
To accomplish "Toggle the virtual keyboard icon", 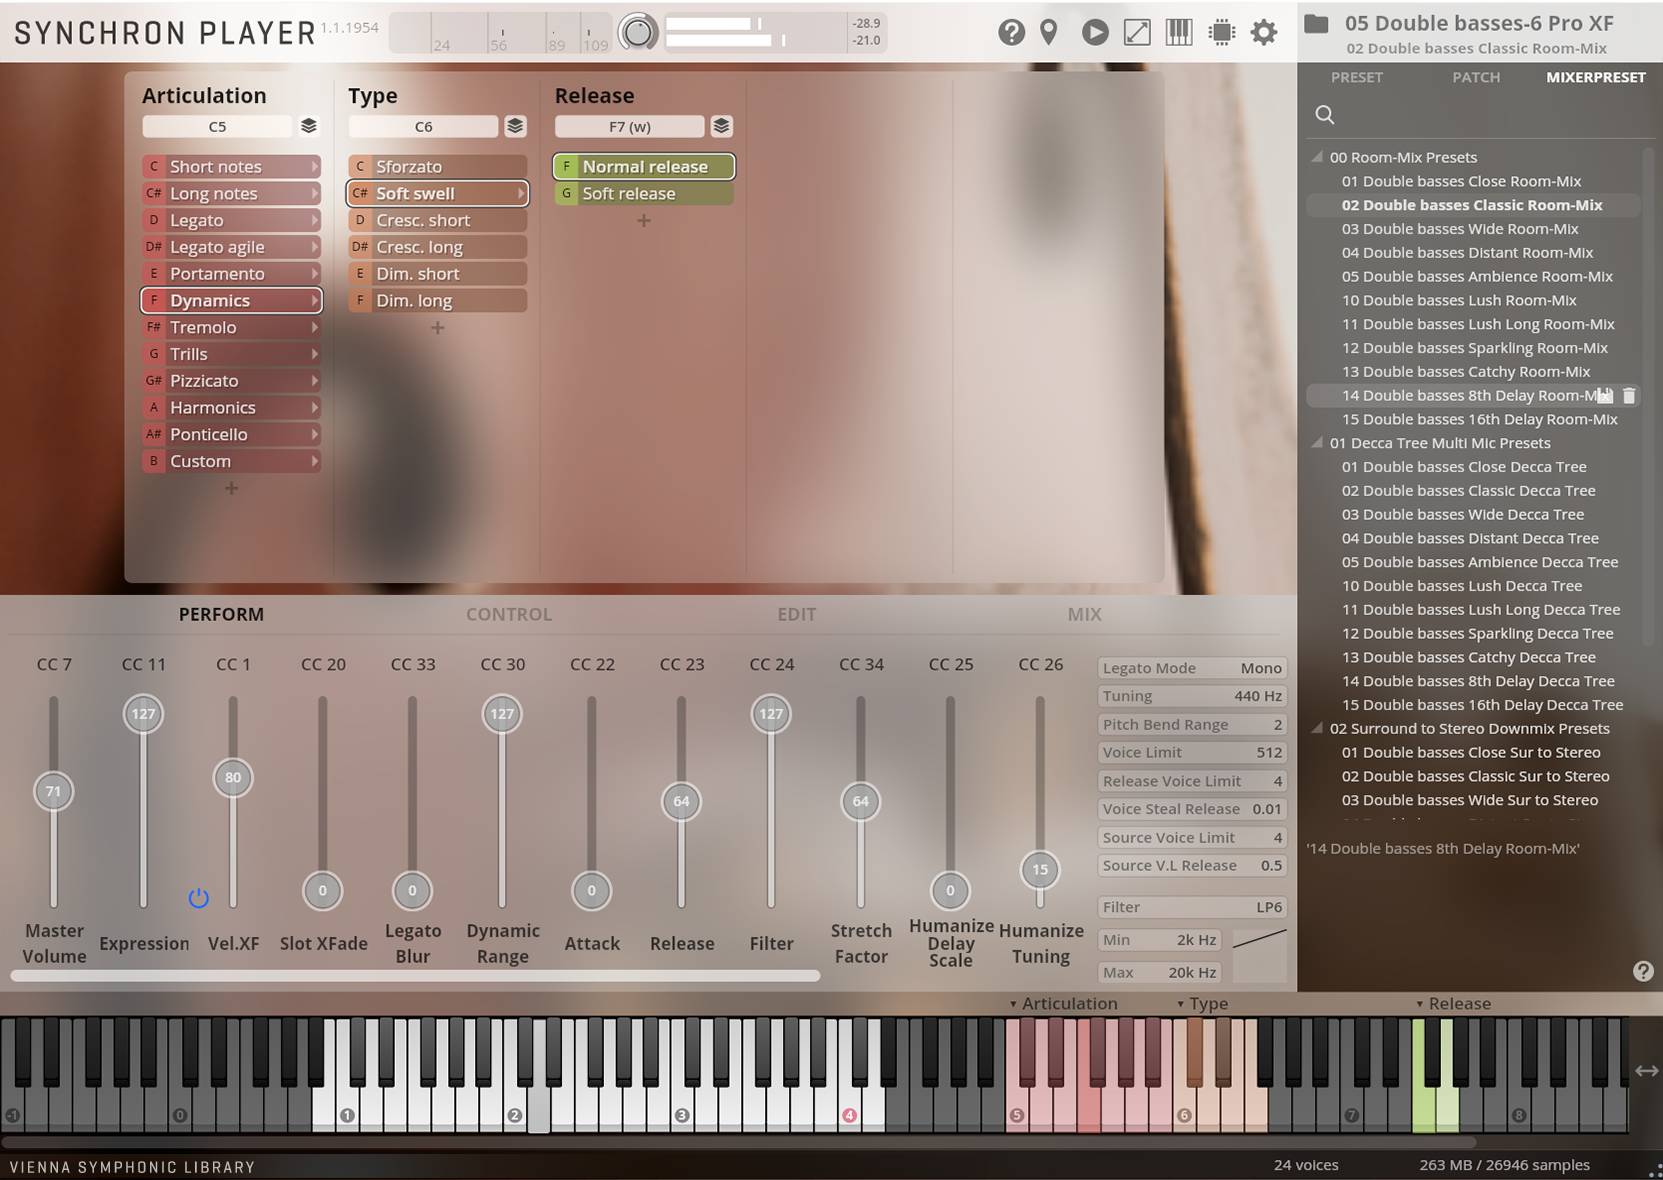I will [x=1179, y=31].
